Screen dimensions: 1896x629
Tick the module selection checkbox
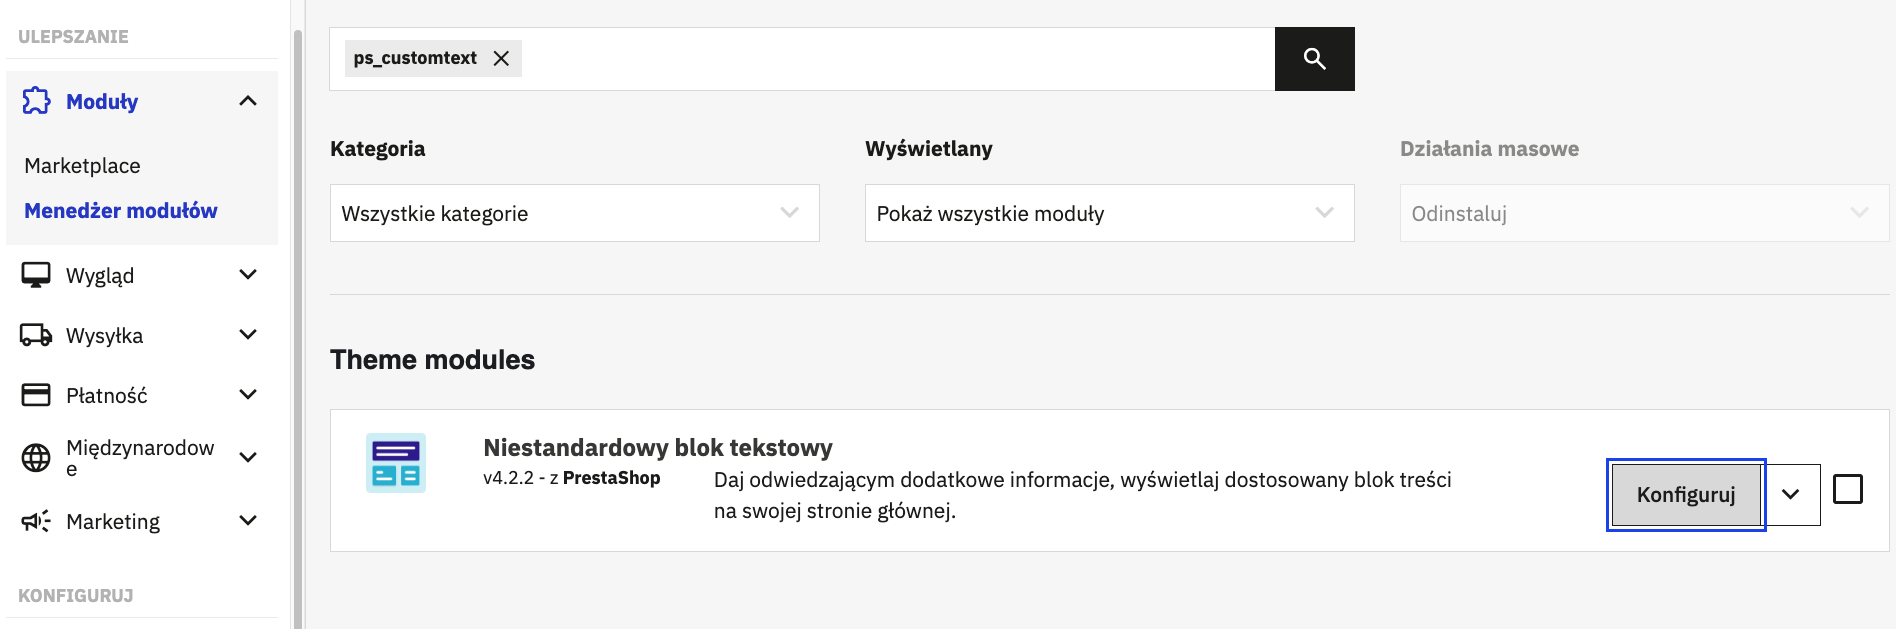(1847, 489)
